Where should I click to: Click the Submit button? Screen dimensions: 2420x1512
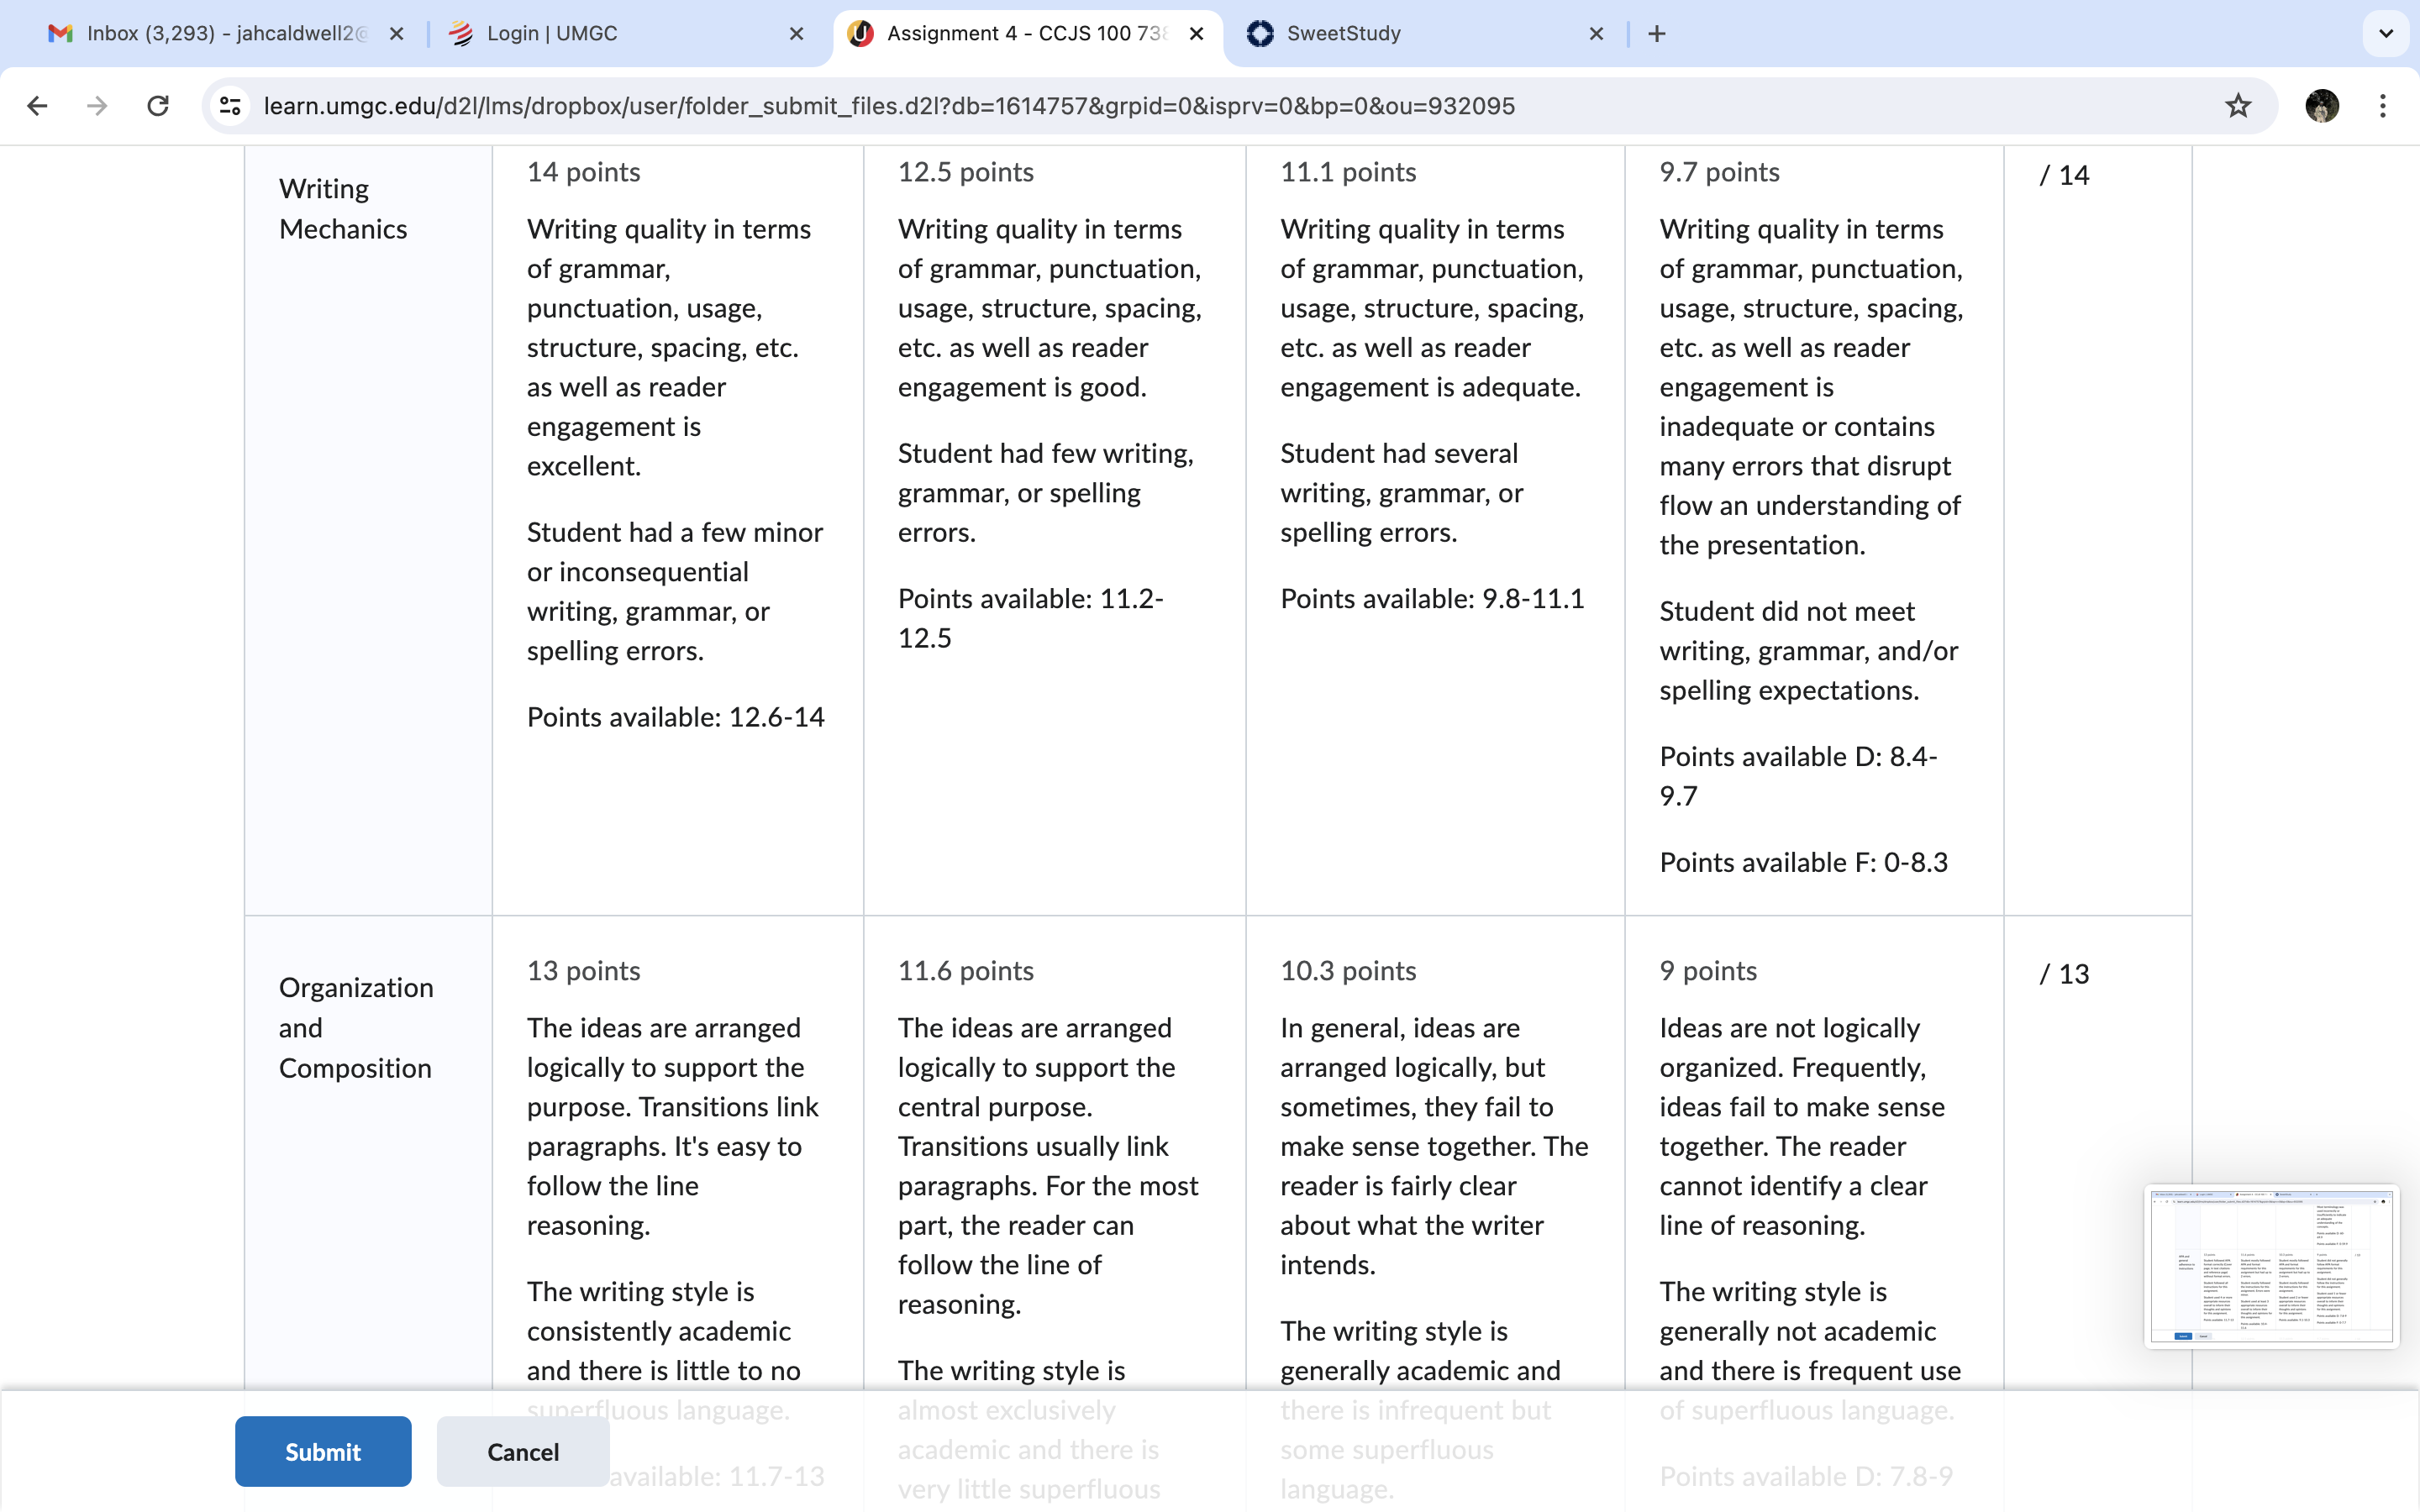[x=323, y=1451]
